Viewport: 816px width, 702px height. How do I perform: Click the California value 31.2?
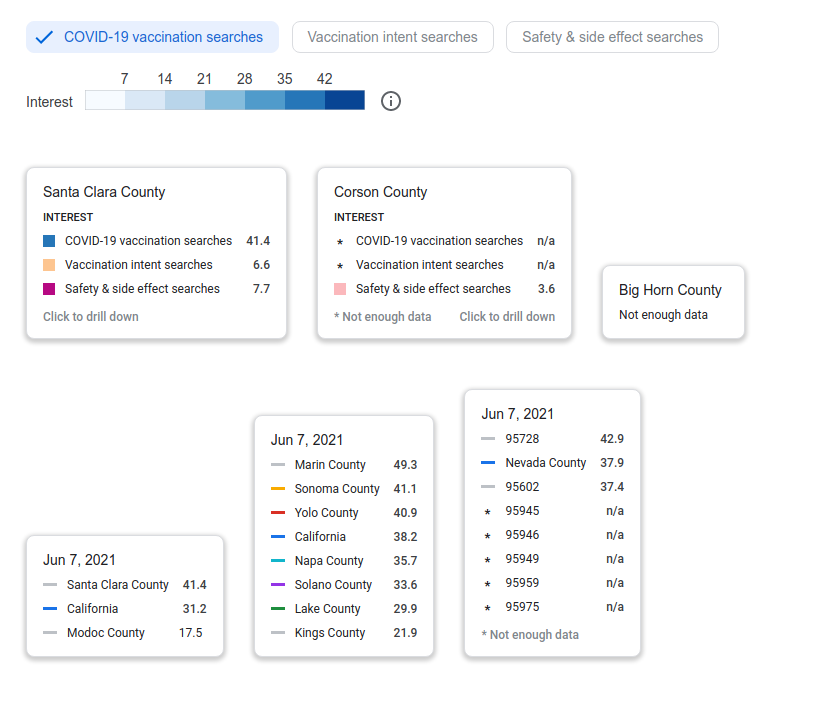coord(194,608)
